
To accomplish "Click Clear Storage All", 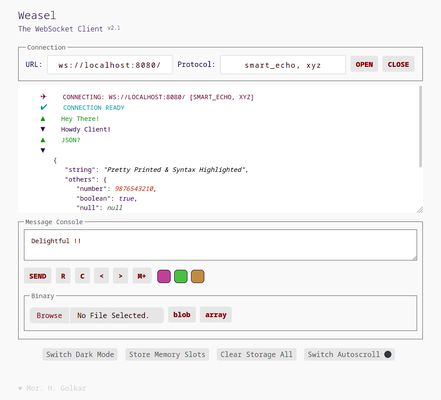I will pos(256,354).
